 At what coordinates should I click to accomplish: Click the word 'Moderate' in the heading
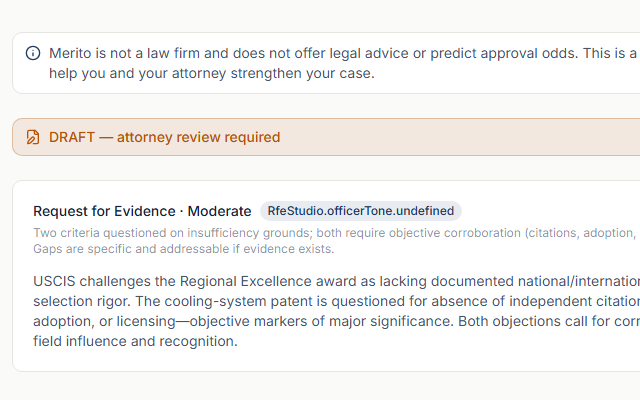pyautogui.click(x=219, y=211)
